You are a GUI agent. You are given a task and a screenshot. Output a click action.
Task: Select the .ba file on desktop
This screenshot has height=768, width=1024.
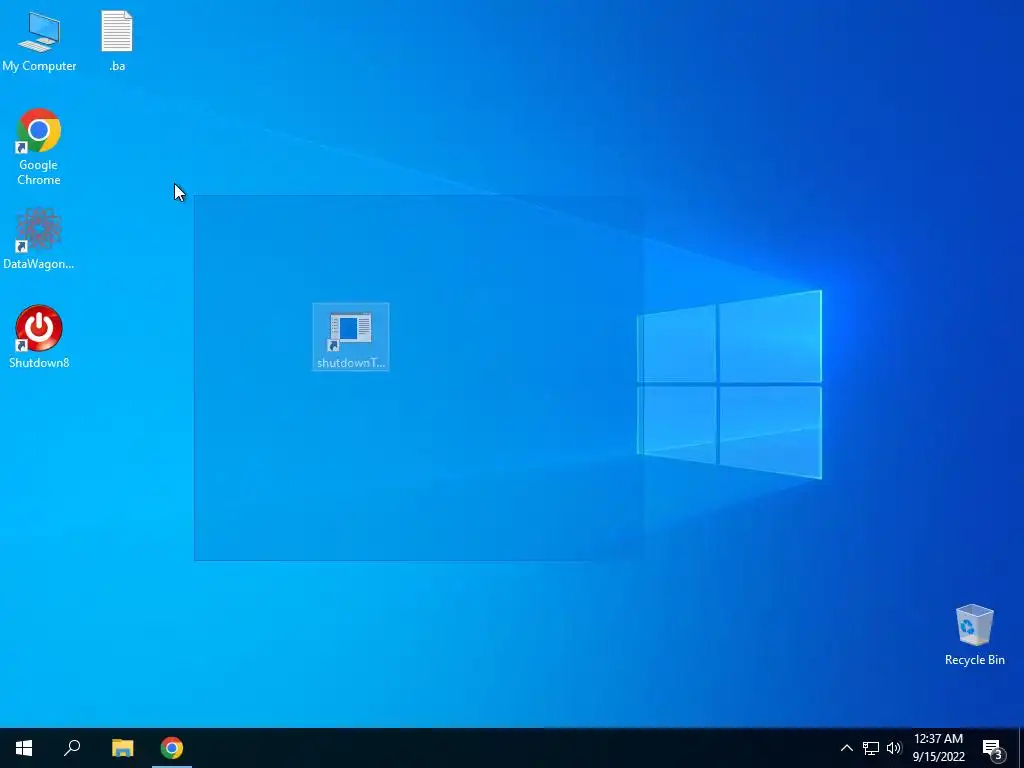pyautogui.click(x=117, y=42)
